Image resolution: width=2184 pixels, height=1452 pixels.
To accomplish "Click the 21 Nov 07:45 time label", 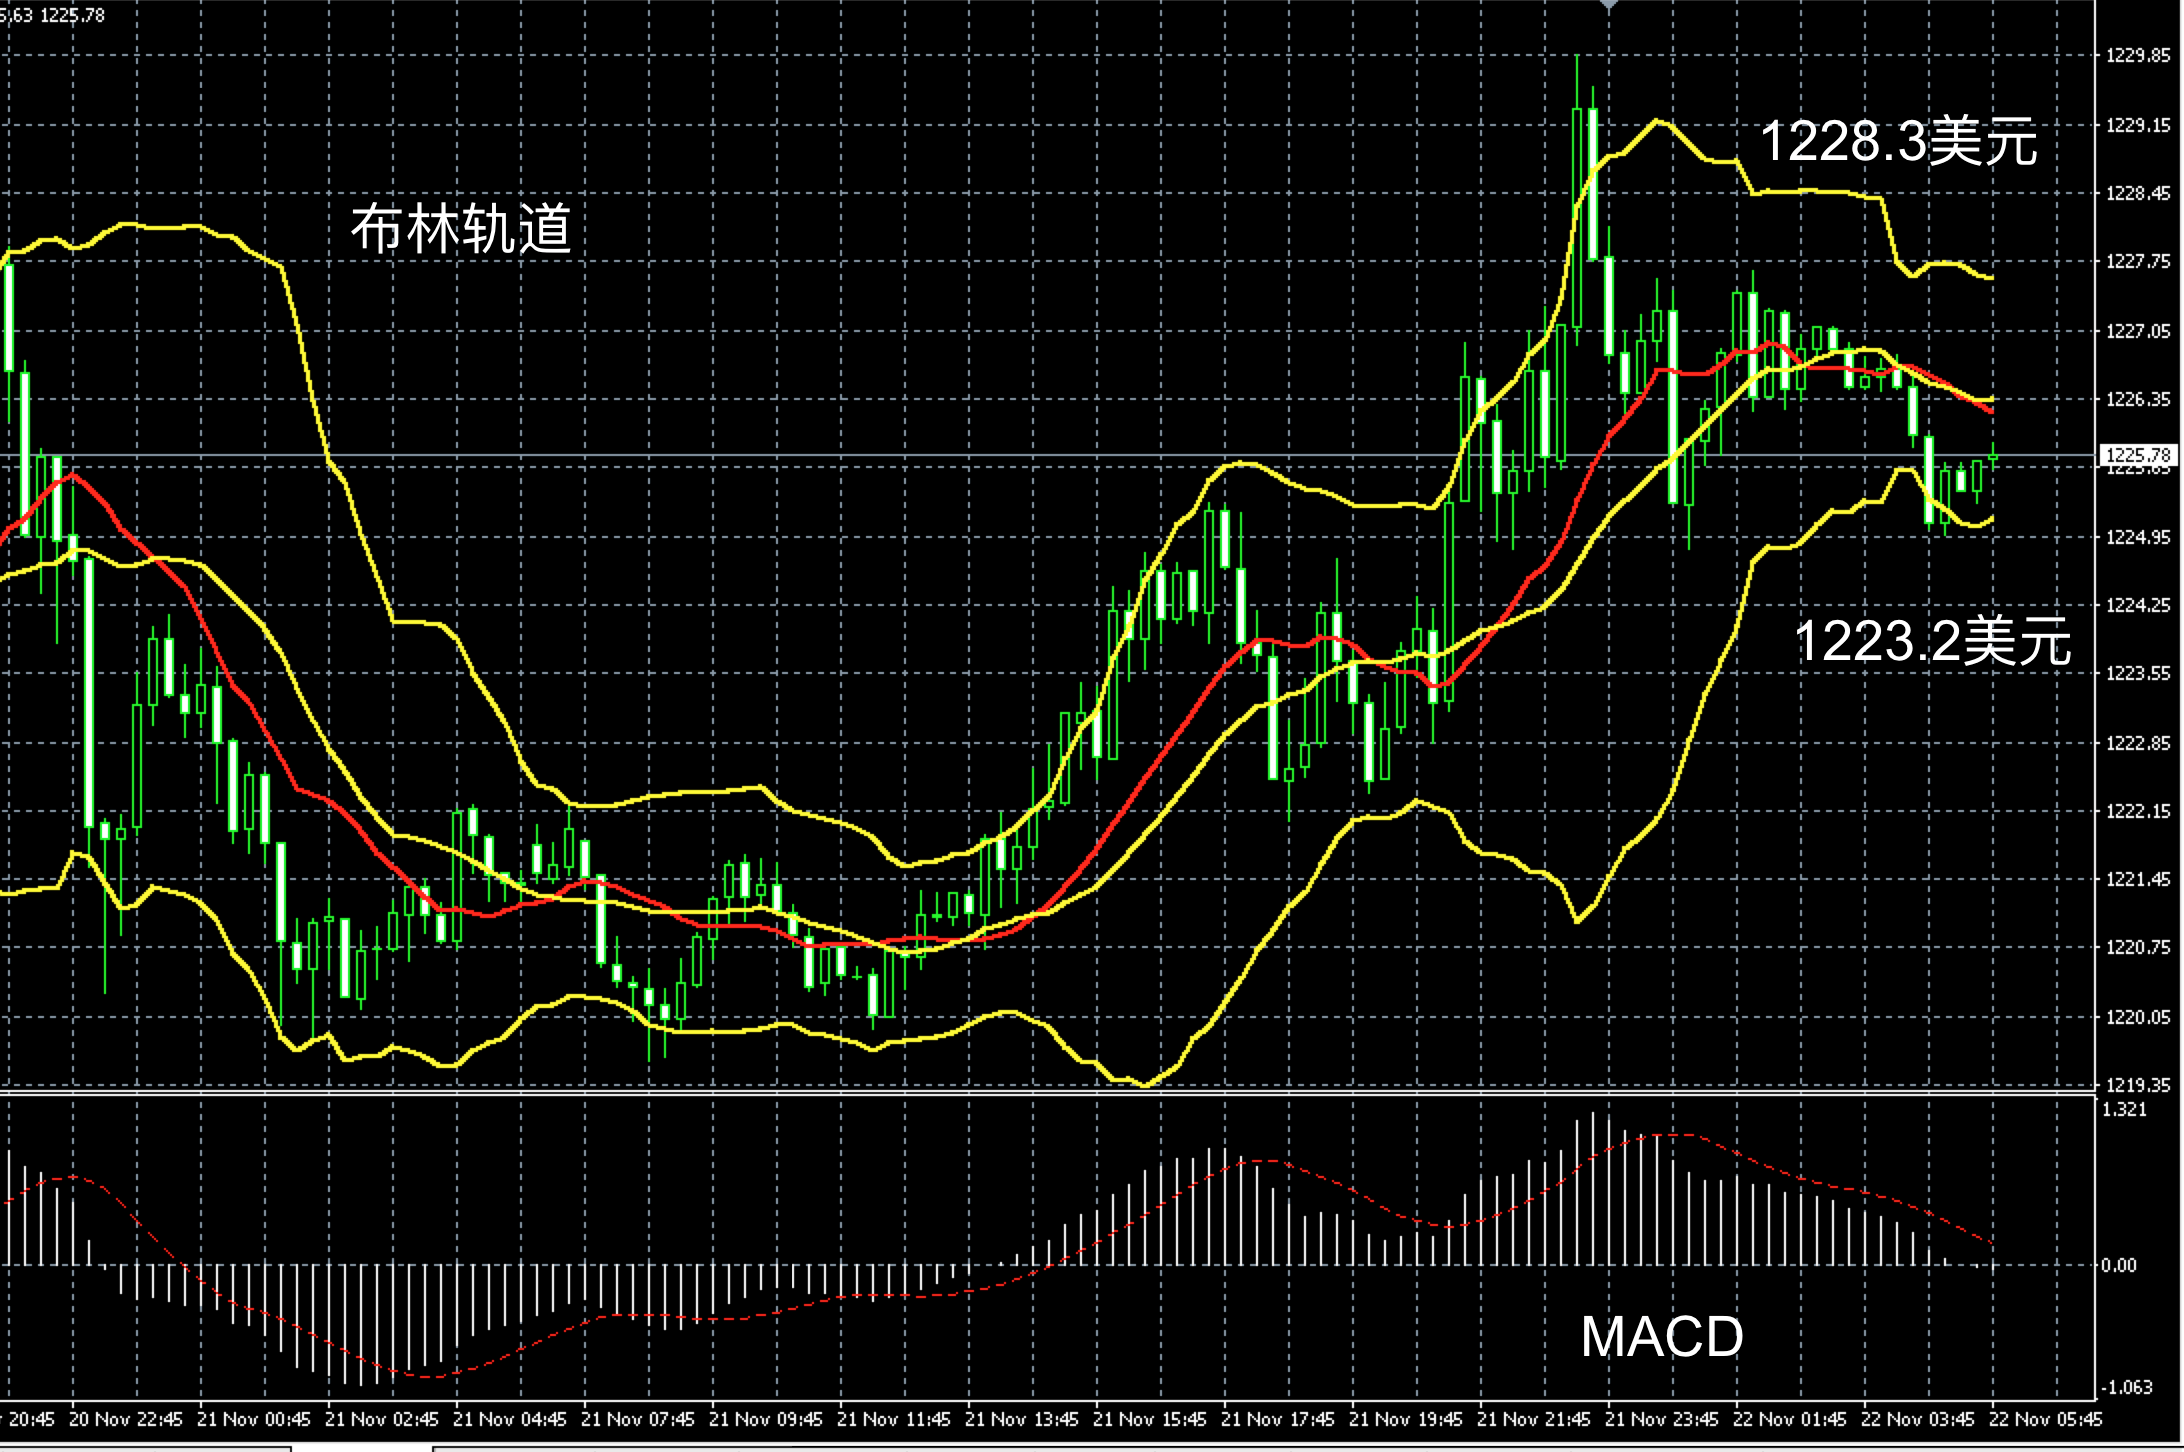I will point(638,1419).
